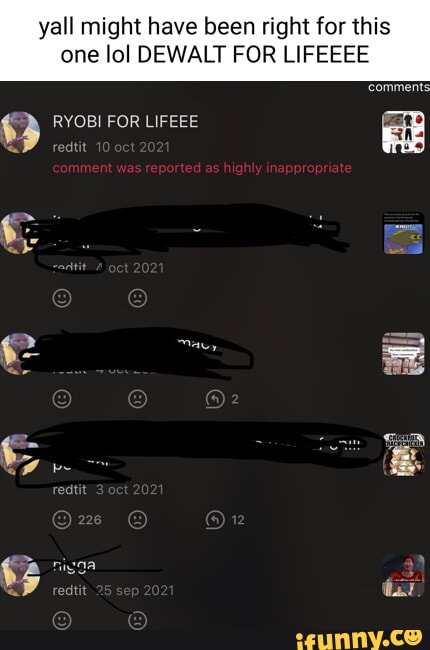Open the warehouse boxes post thumbnail
This screenshot has width=430, height=650.
[x=403, y=354]
